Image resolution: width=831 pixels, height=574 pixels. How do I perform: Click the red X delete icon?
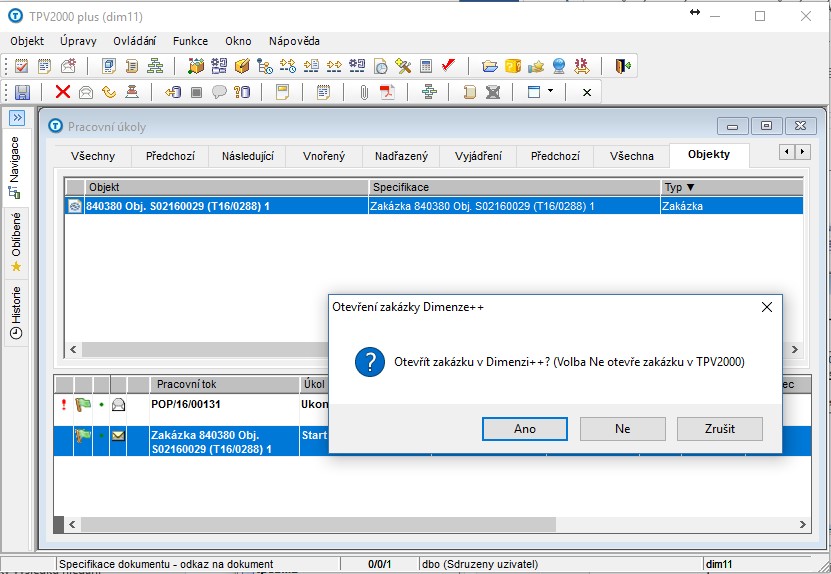(63, 92)
